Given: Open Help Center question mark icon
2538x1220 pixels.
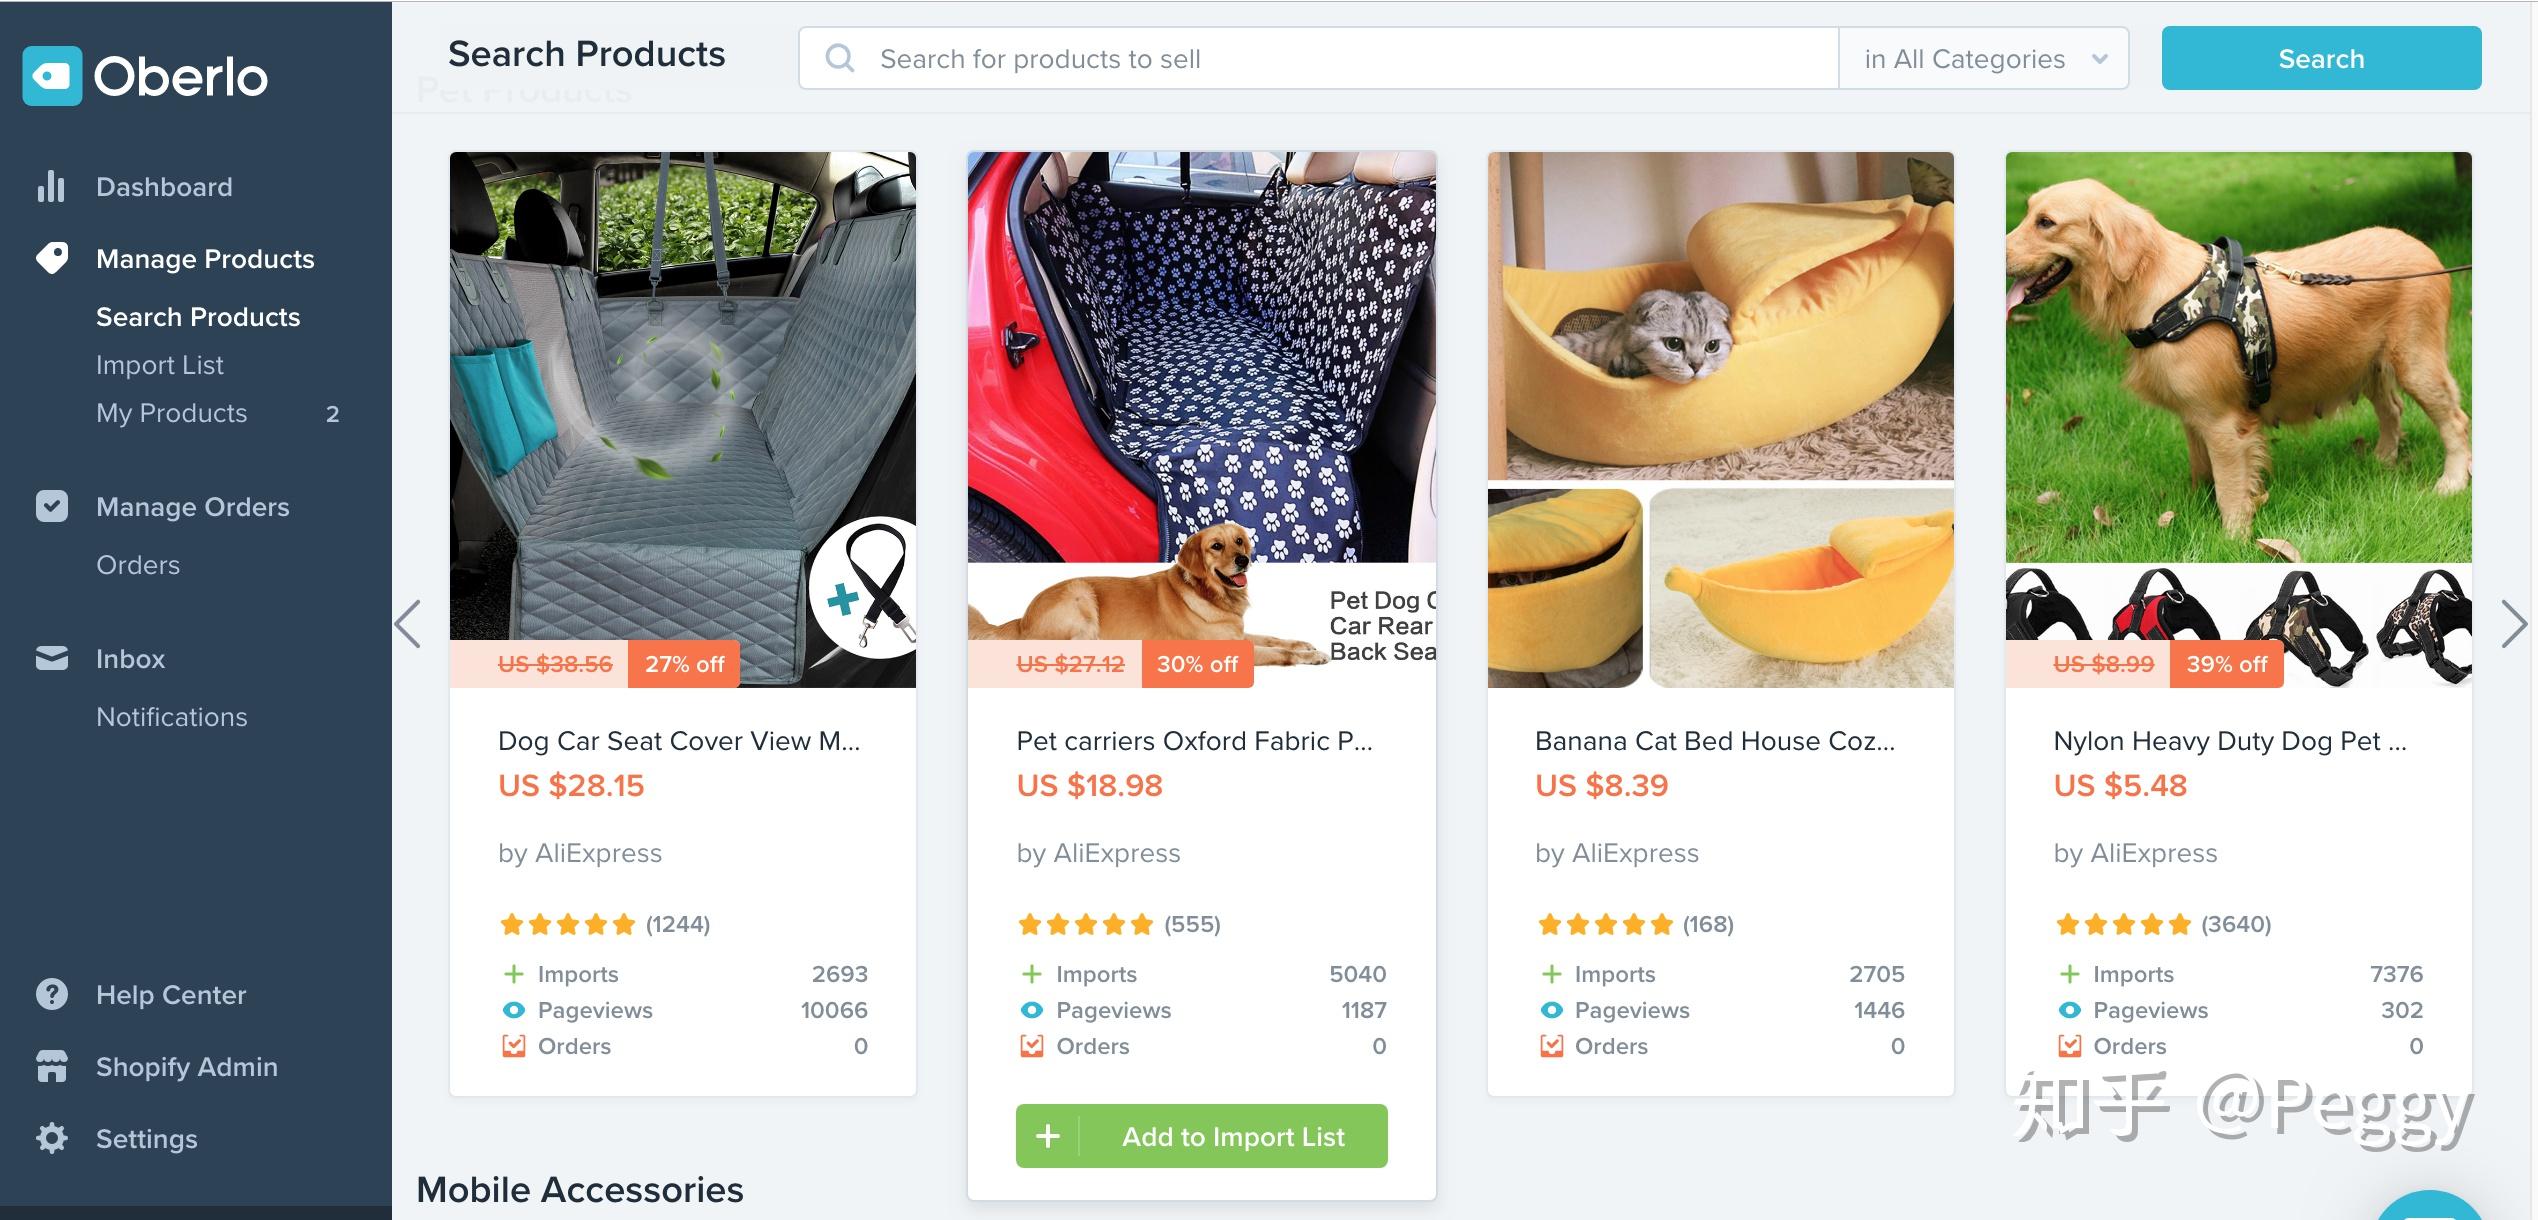Looking at the screenshot, I should pos(52,994).
